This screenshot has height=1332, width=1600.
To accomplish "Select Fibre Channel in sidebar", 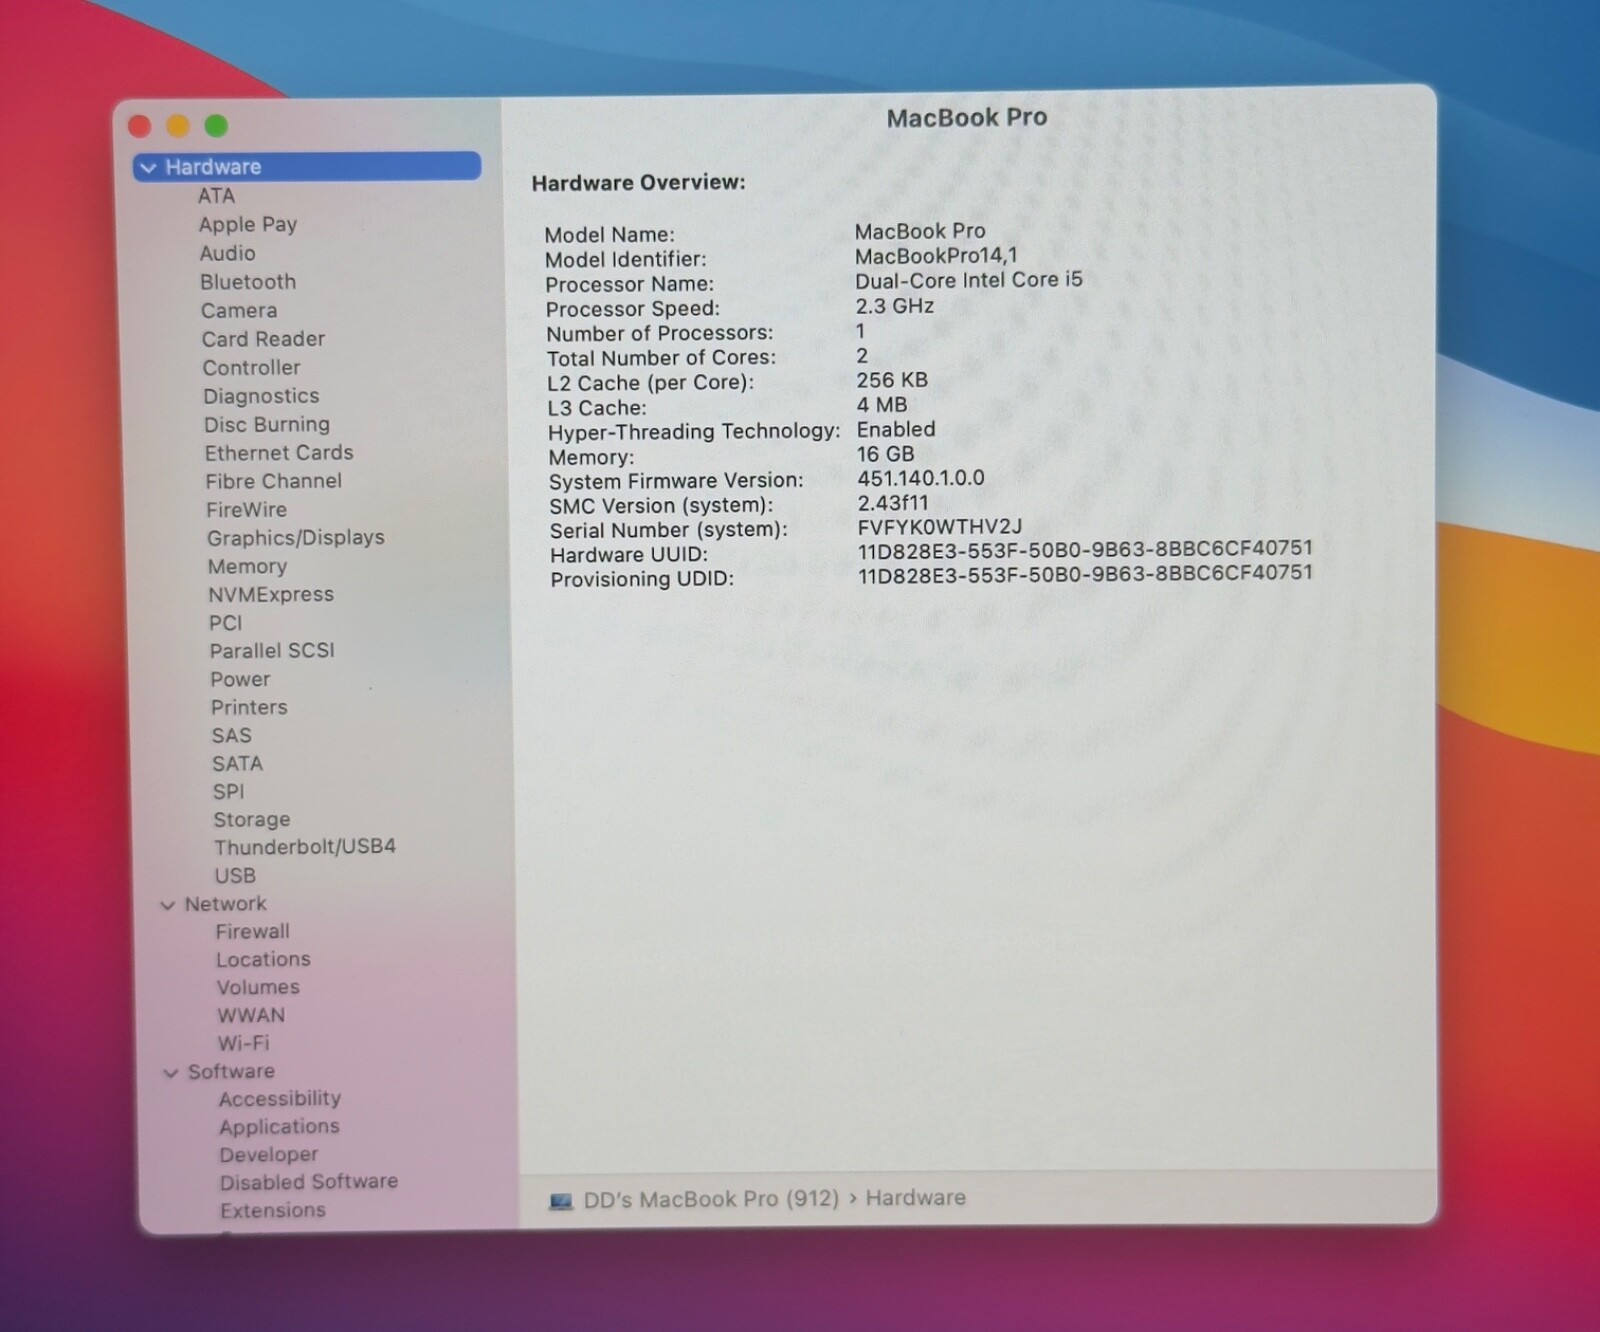I will pos(273,481).
